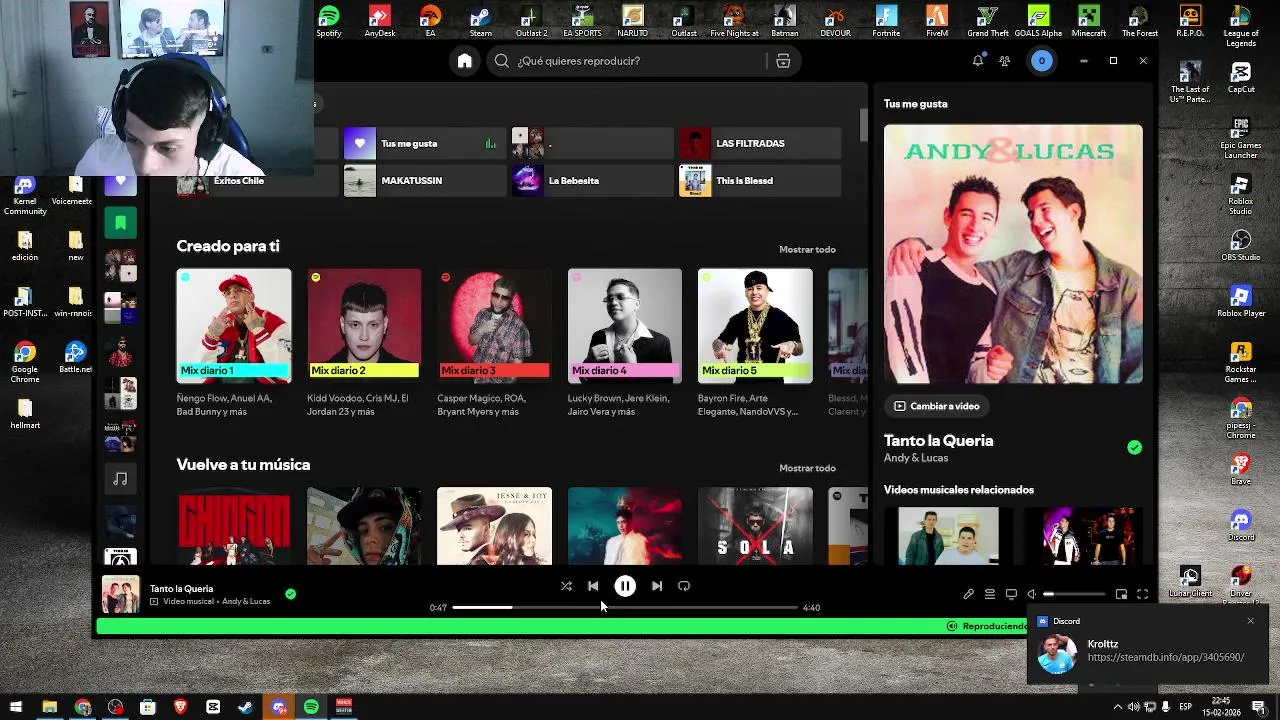This screenshot has width=1280, height=720.
Task: Adjust the volume slider
Action: pyautogui.click(x=1074, y=594)
